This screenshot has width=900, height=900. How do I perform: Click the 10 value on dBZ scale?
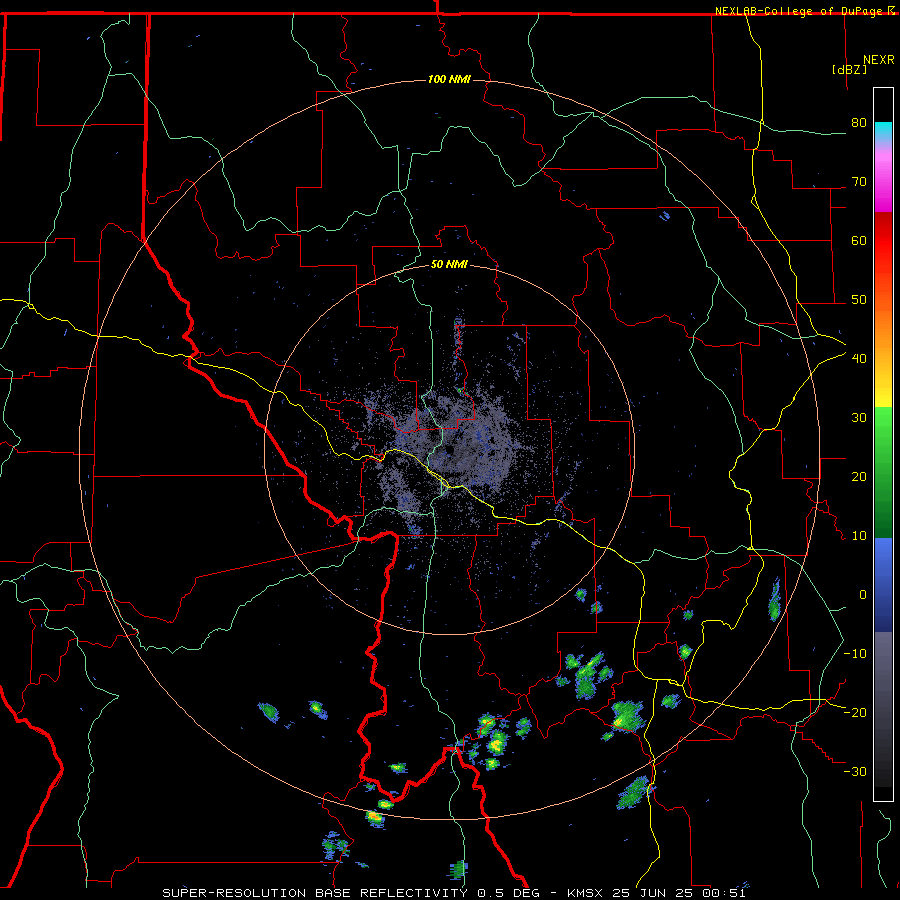859,536
